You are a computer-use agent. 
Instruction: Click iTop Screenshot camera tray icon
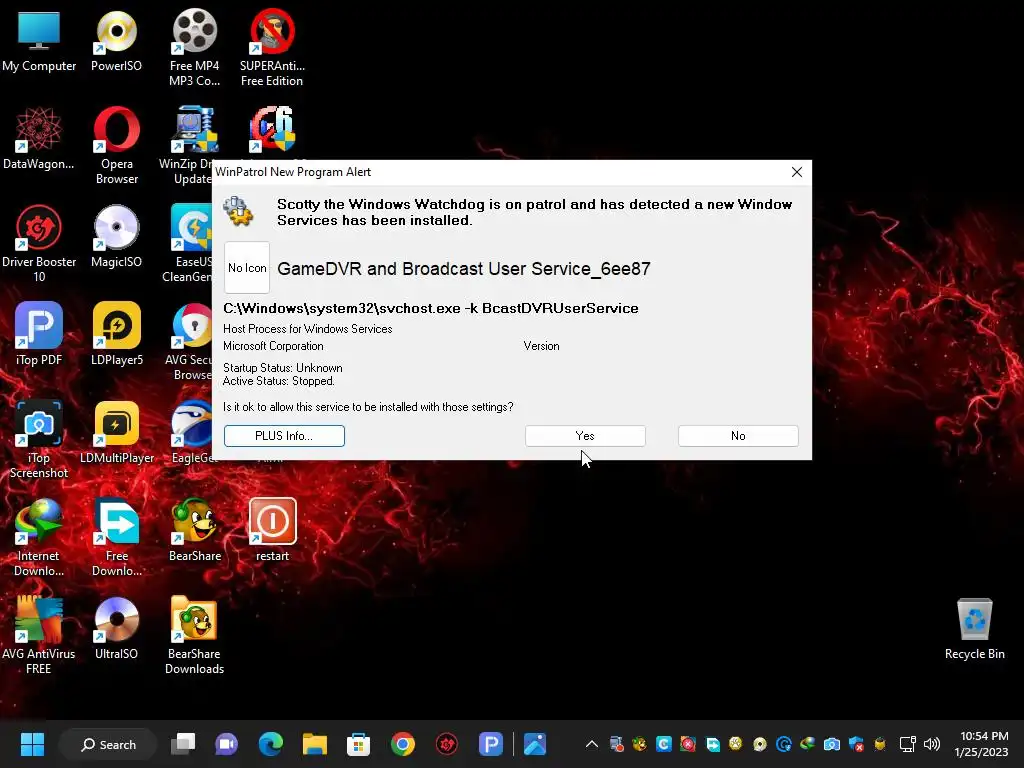click(831, 744)
